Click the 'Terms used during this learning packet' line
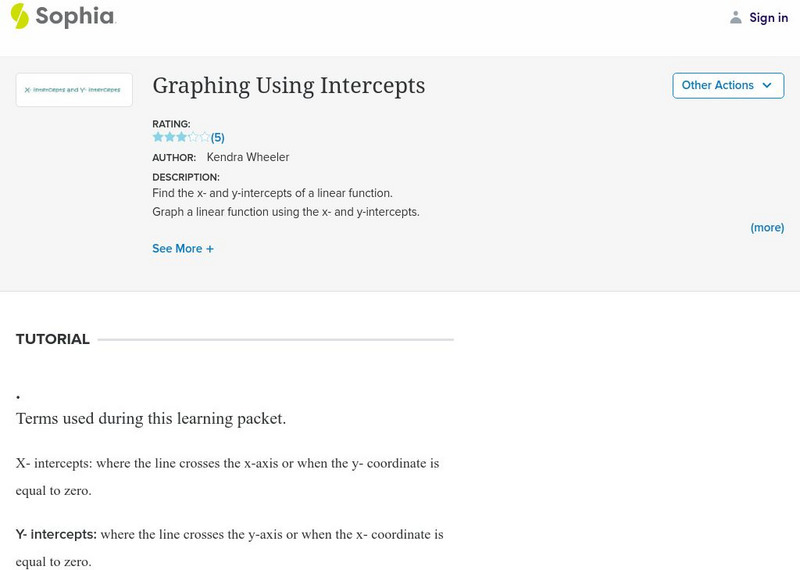Image resolution: width=800 pixels, height=570 pixels. coord(151,419)
